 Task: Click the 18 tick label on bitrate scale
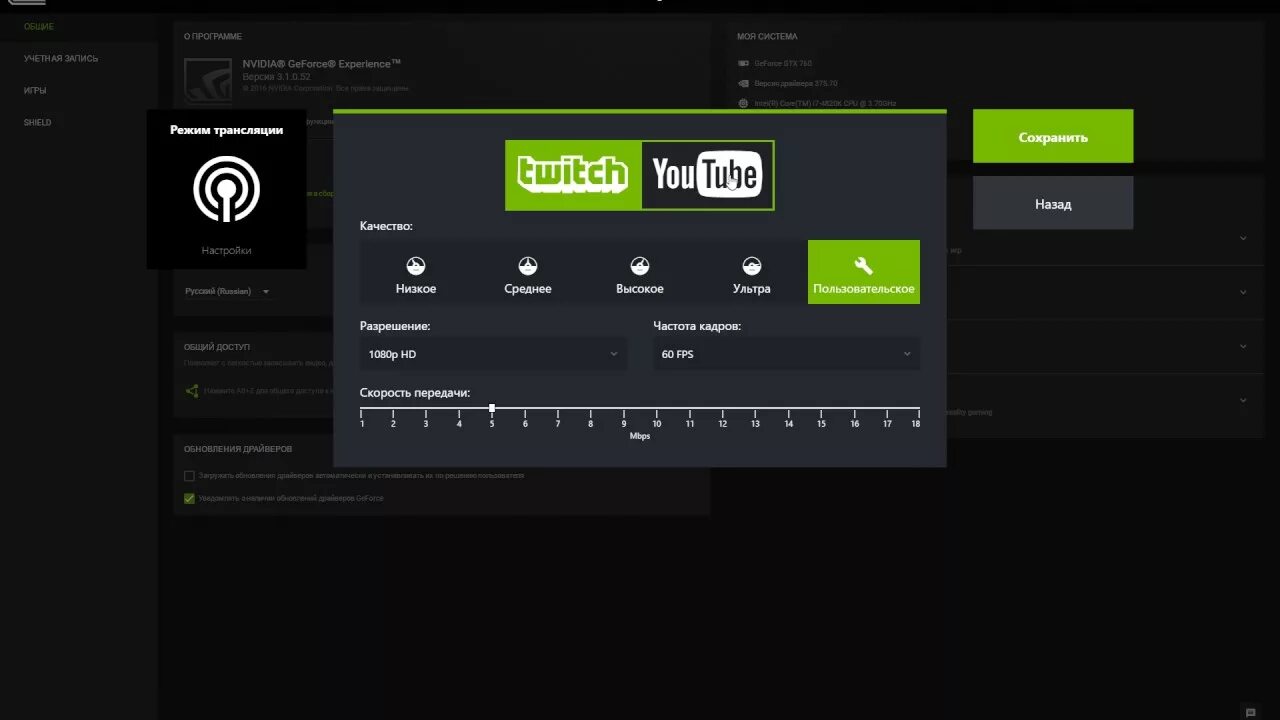915,424
